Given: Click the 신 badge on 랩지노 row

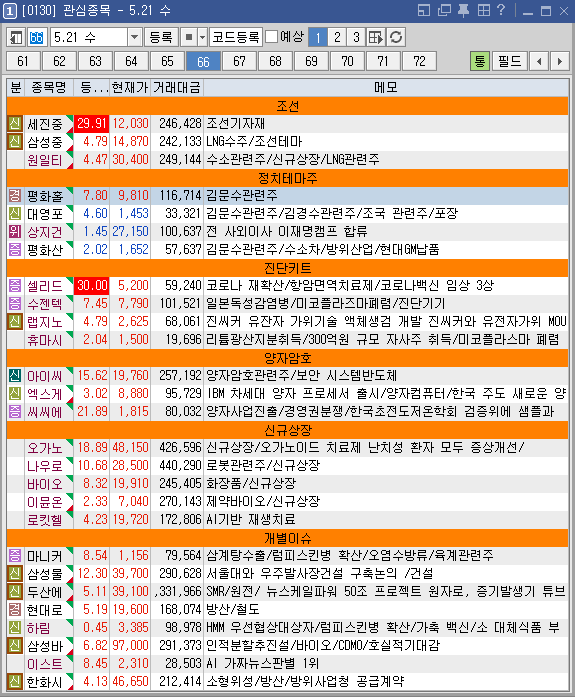Looking at the screenshot, I should pos(15,321).
